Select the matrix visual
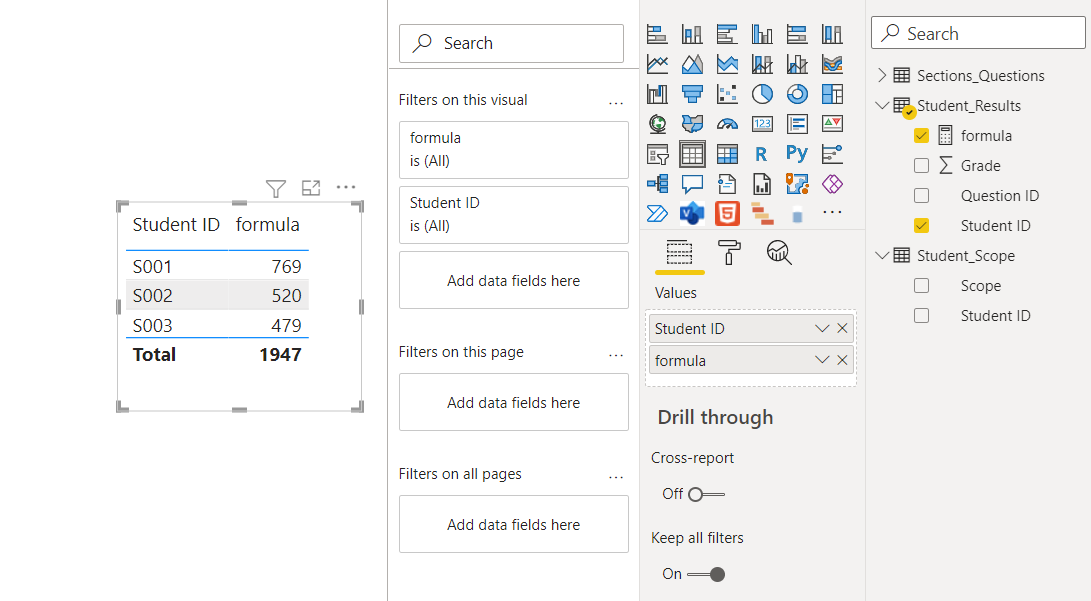The height and width of the screenshot is (601, 1091). (727, 154)
